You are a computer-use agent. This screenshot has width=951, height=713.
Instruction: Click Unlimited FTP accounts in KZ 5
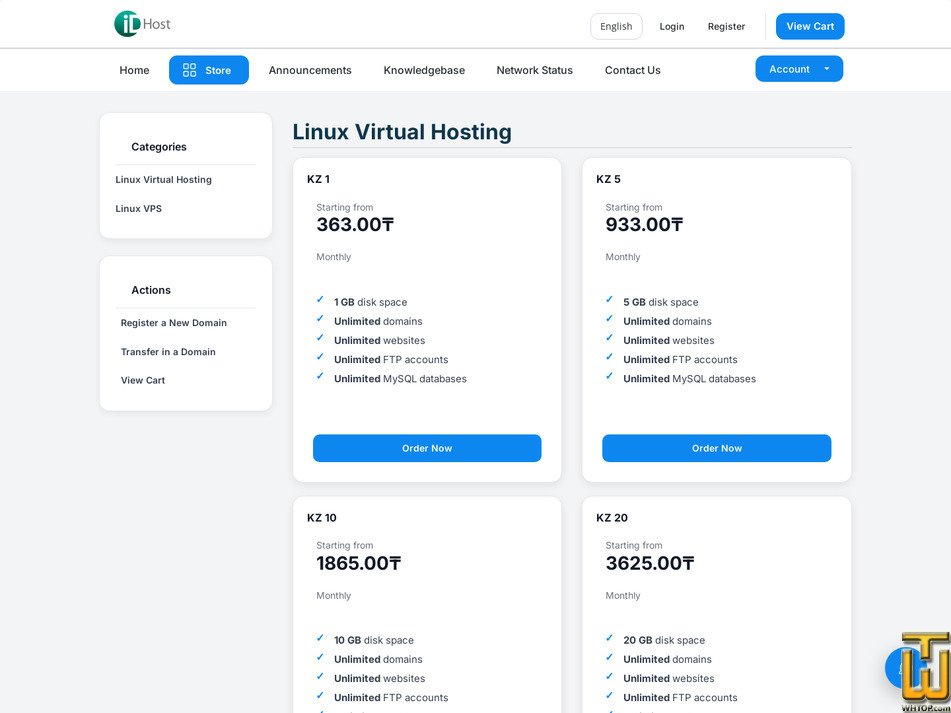click(x=680, y=360)
